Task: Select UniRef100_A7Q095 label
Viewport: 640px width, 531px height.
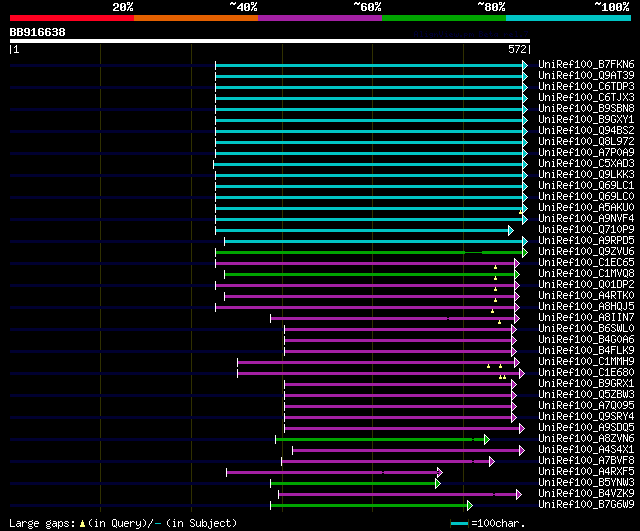Action: click(x=586, y=406)
